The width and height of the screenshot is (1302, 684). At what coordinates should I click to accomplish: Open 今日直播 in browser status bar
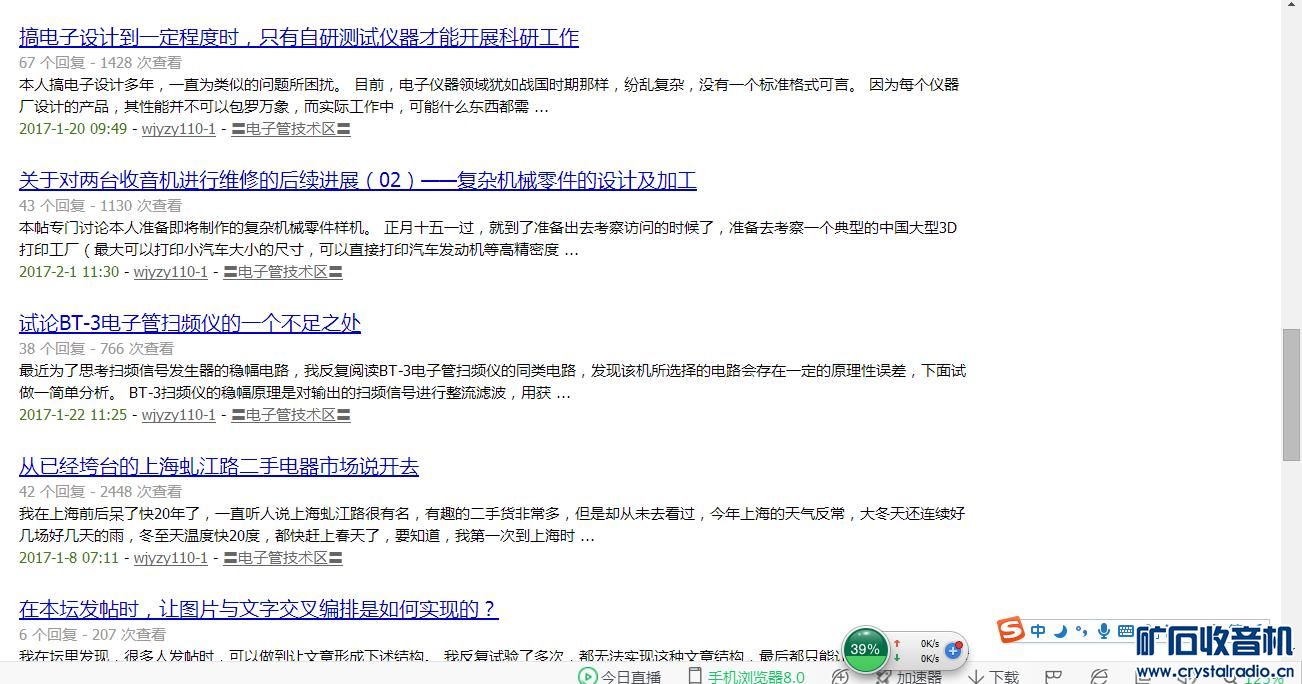coord(620,677)
